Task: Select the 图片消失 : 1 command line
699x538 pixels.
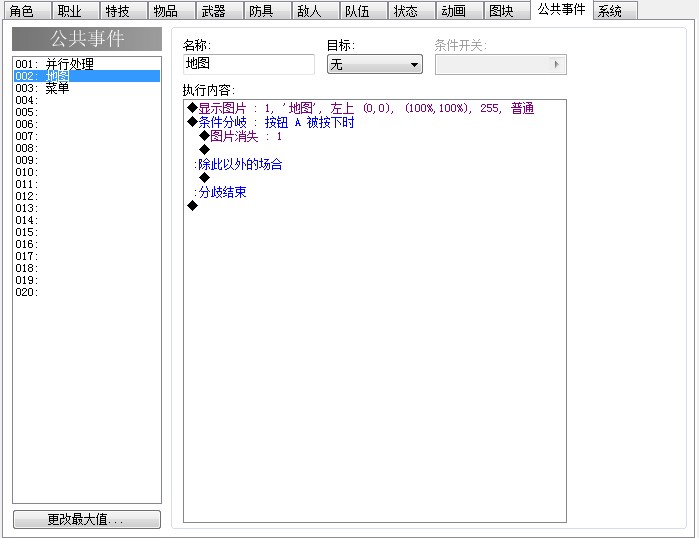Action: click(x=375, y=136)
